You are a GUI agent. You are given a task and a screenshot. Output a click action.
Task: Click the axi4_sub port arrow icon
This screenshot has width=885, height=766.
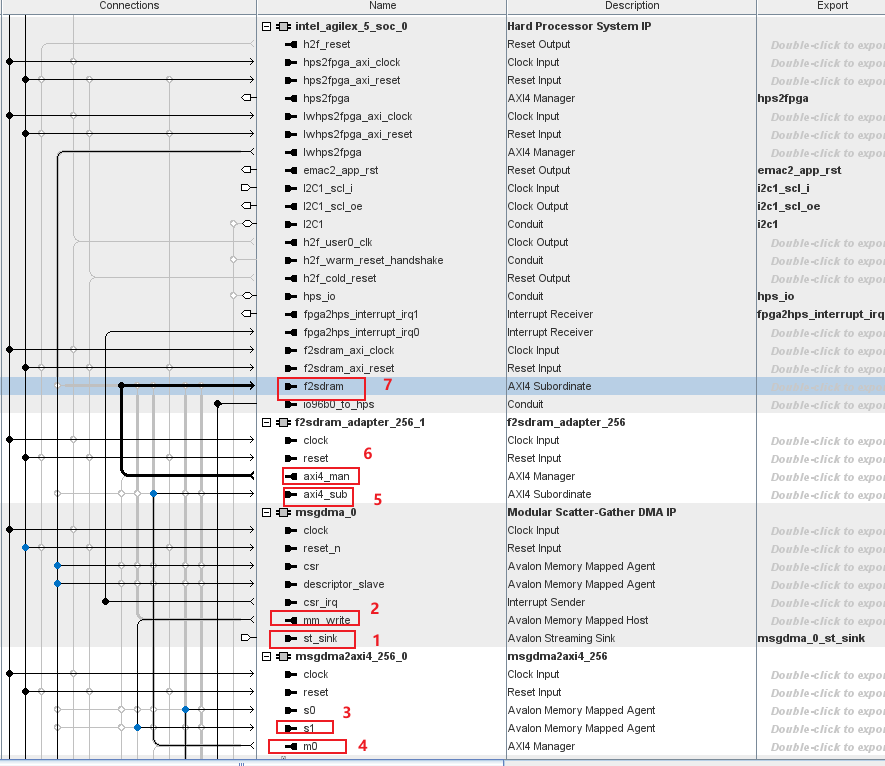click(x=291, y=494)
